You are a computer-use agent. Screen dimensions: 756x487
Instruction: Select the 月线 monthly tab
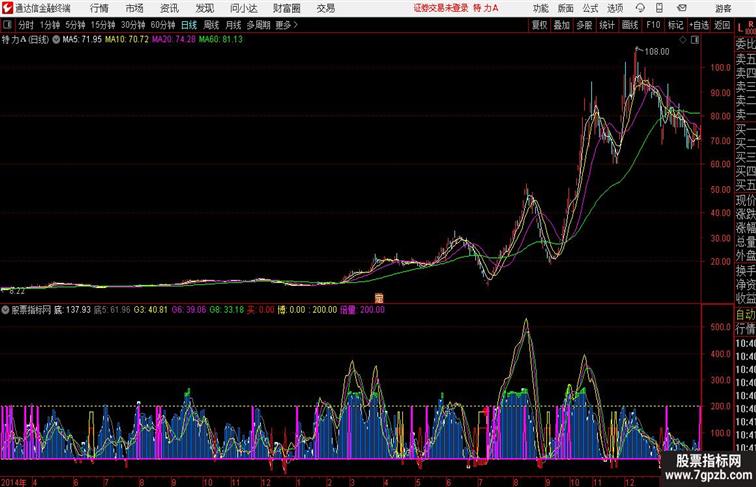pyautogui.click(x=233, y=25)
